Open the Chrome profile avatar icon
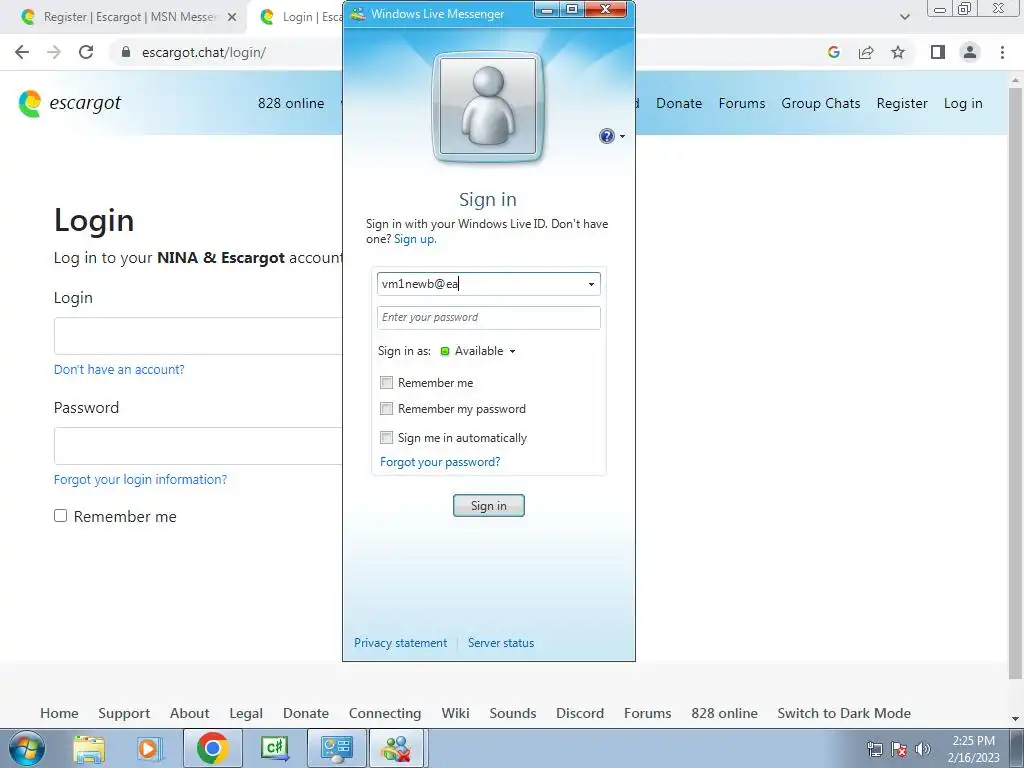This screenshot has height=768, width=1024. click(x=970, y=52)
